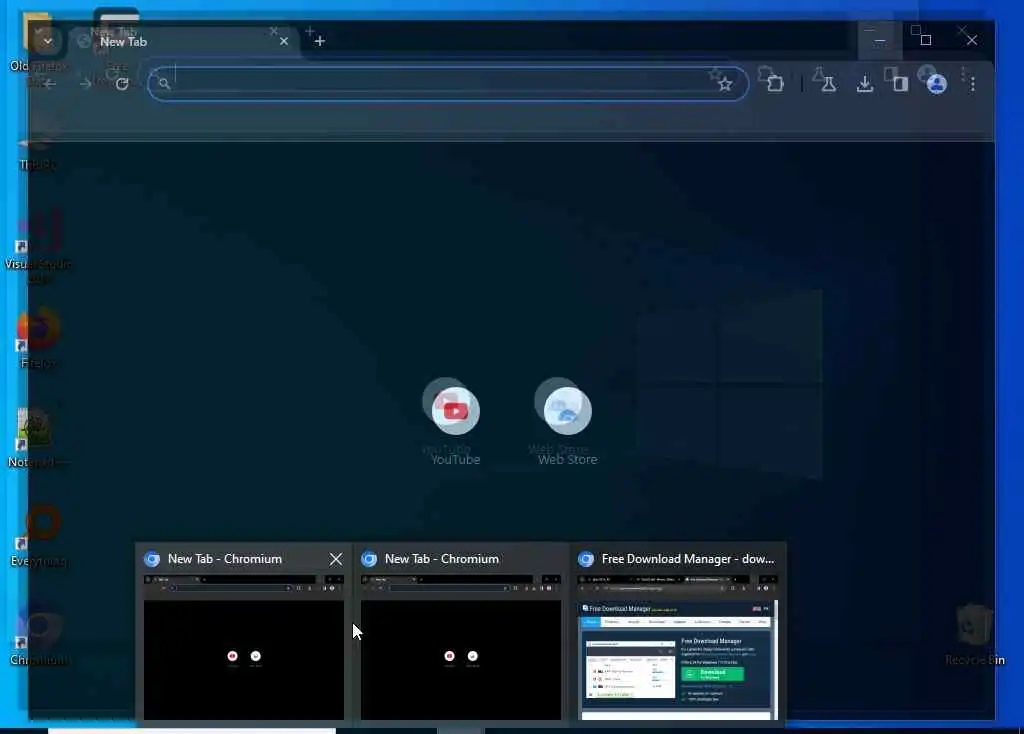Screen dimensions: 1024x734
Task: Close the New Tab browser tab
Action: 284,41
